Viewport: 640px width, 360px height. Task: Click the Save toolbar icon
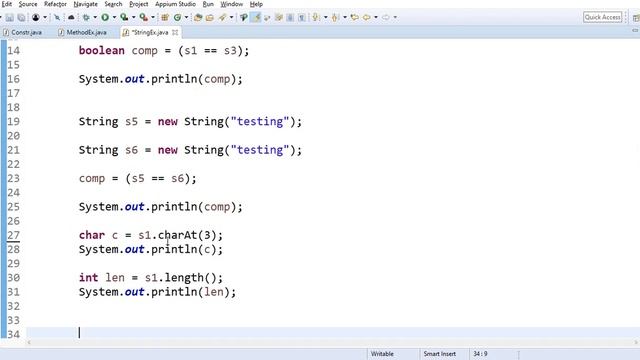click(x=9, y=18)
